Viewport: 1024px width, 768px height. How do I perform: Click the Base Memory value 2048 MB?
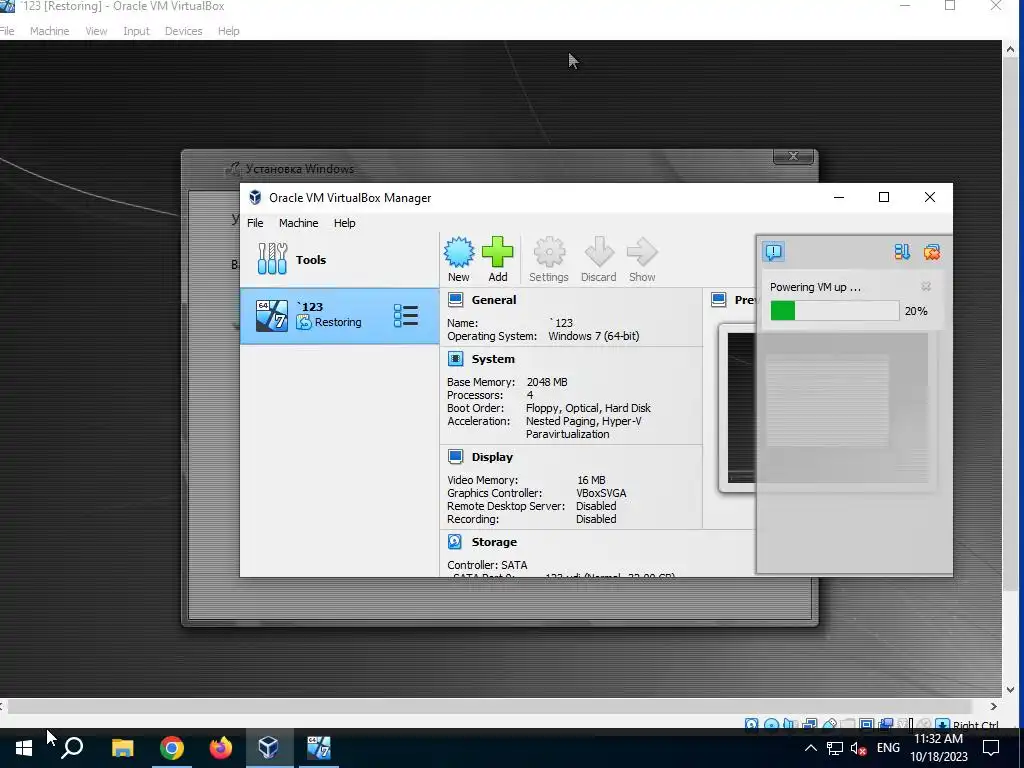pos(547,382)
